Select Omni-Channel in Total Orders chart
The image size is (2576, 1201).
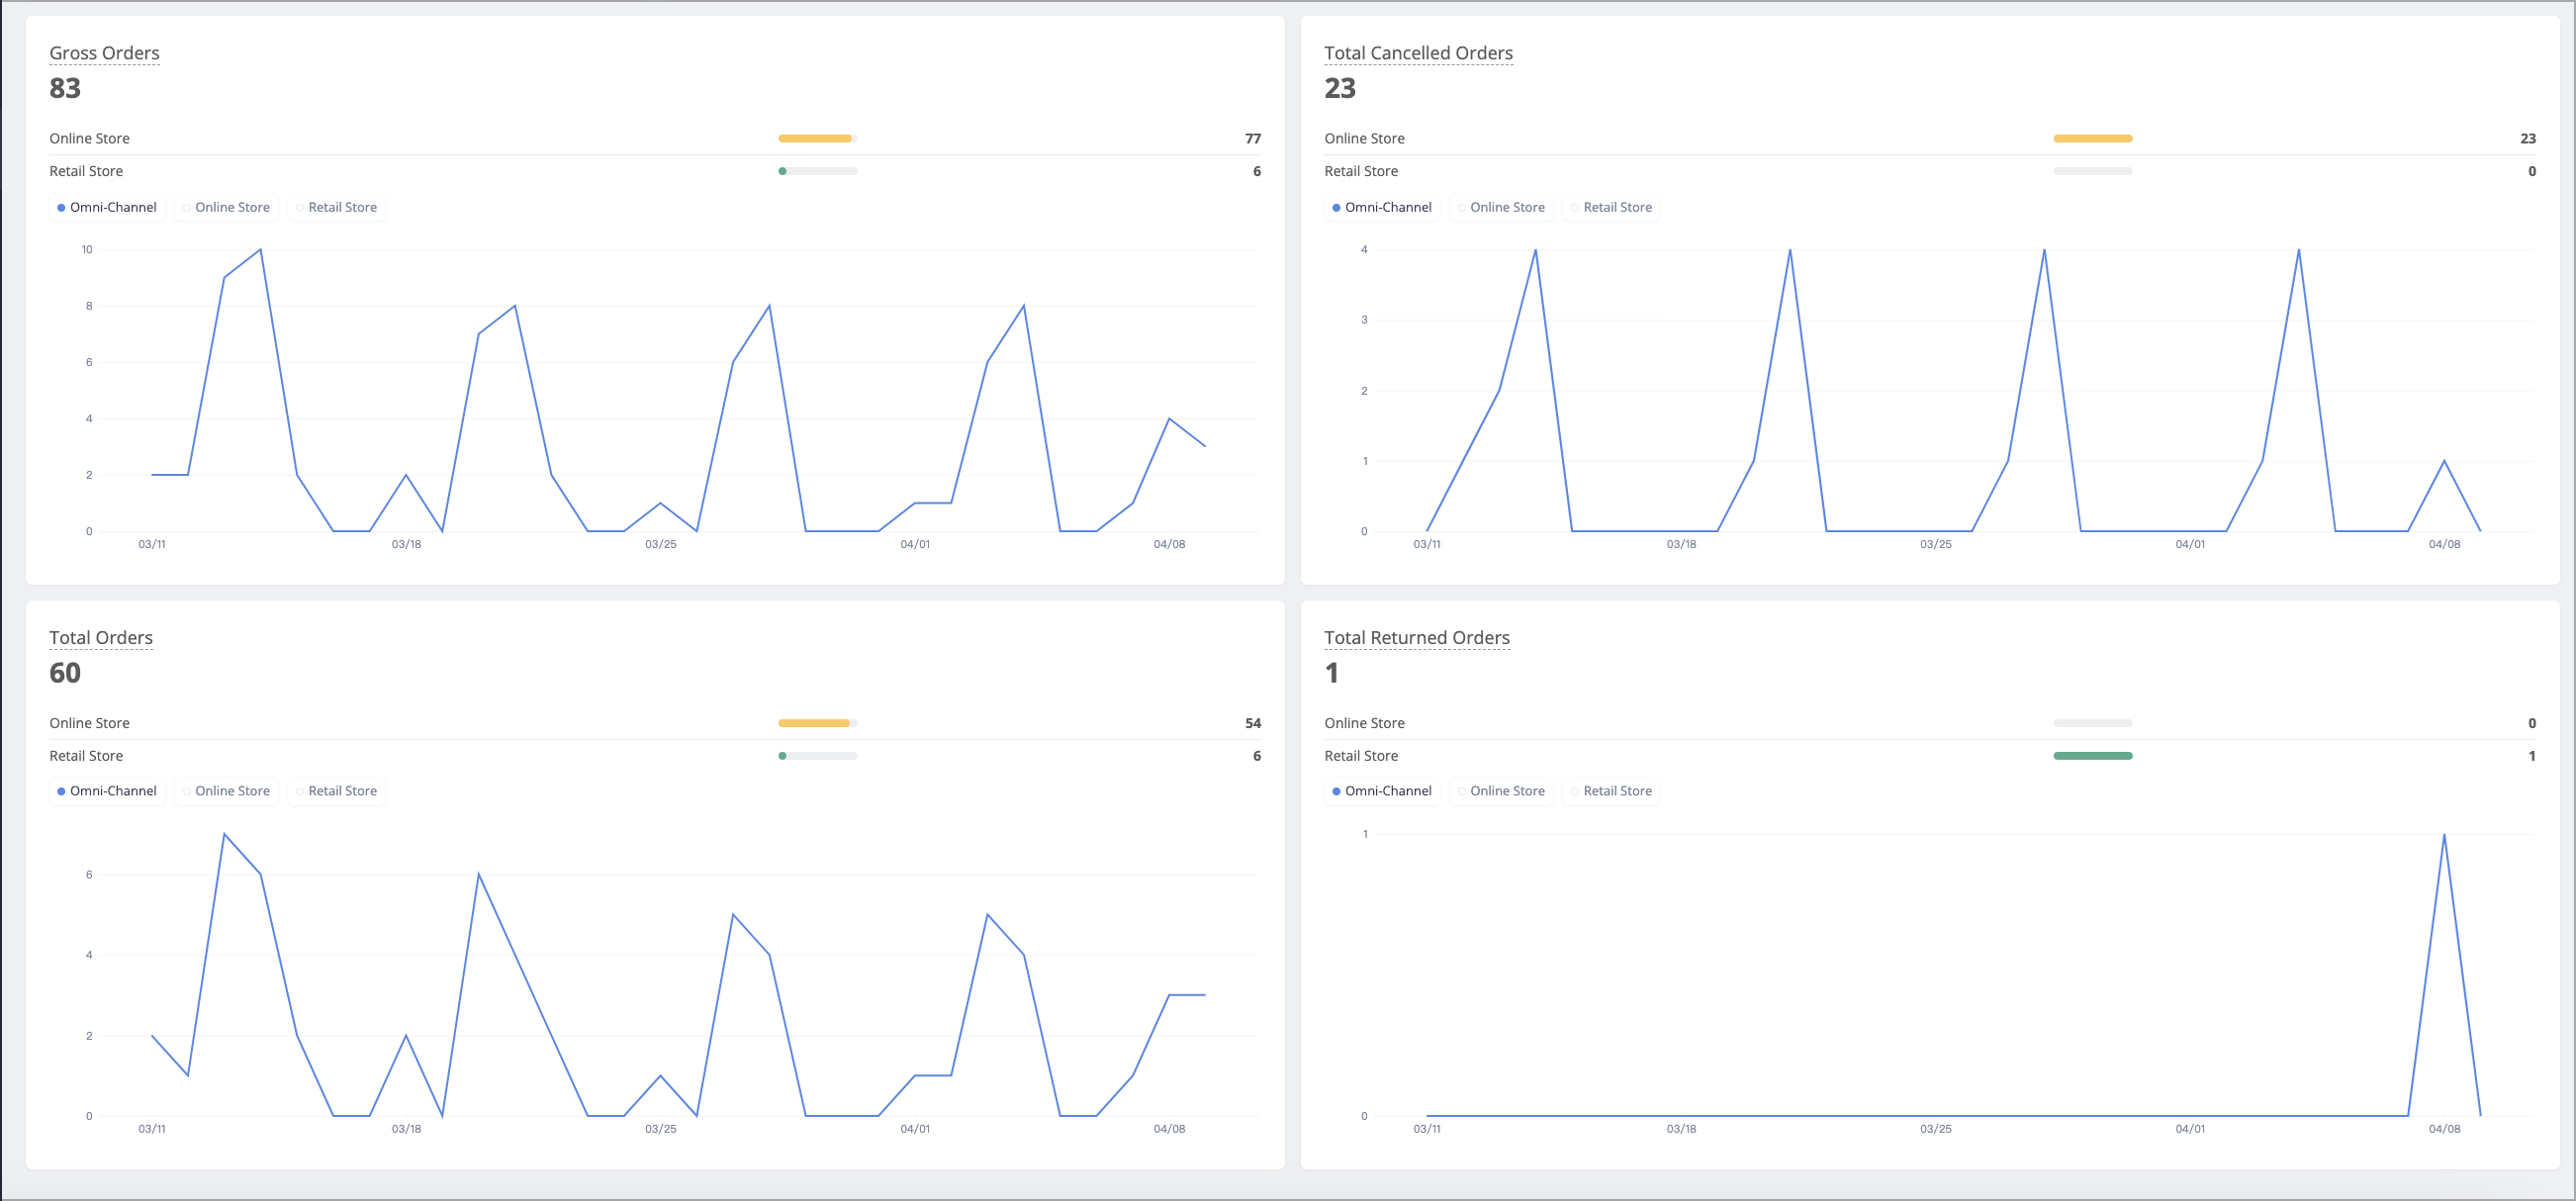point(107,791)
